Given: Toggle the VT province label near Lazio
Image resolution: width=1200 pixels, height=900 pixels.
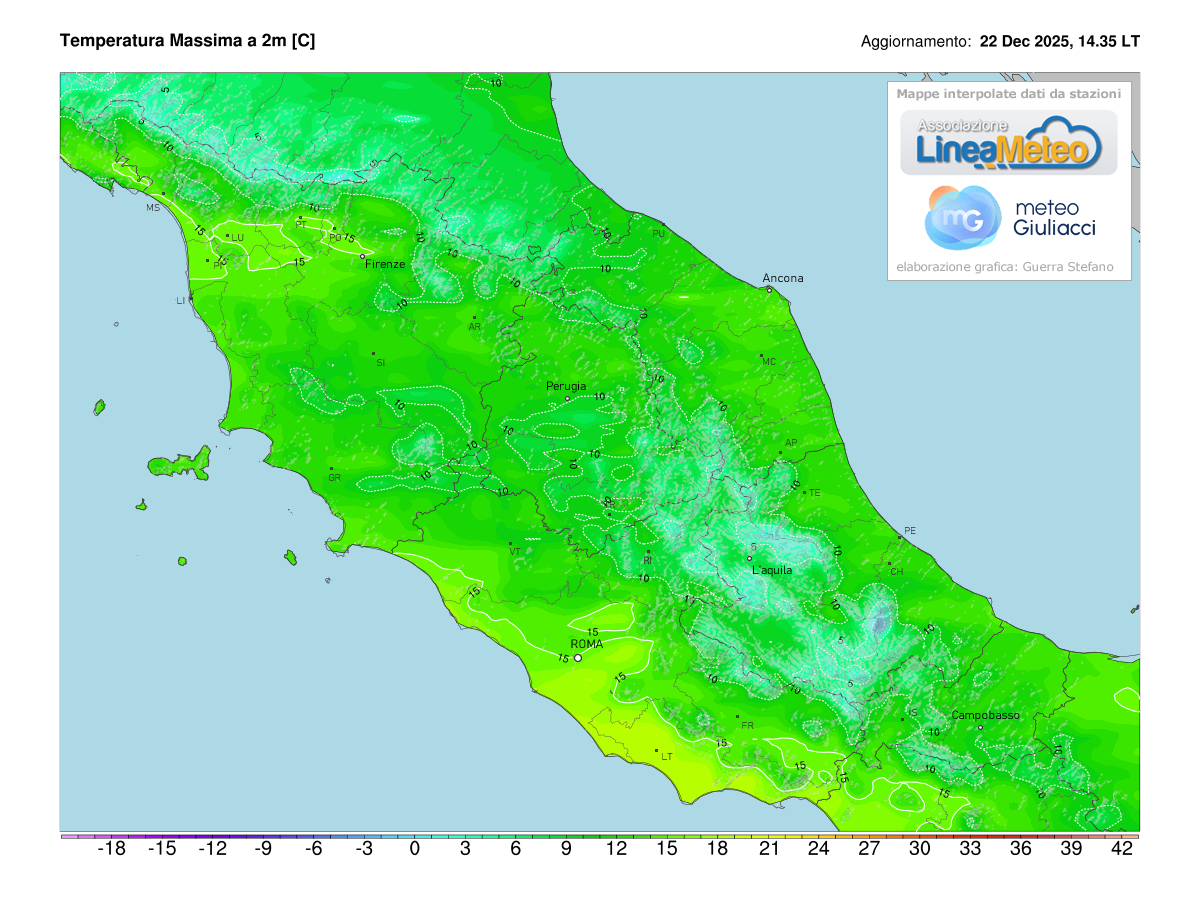Looking at the screenshot, I should pos(513,549).
